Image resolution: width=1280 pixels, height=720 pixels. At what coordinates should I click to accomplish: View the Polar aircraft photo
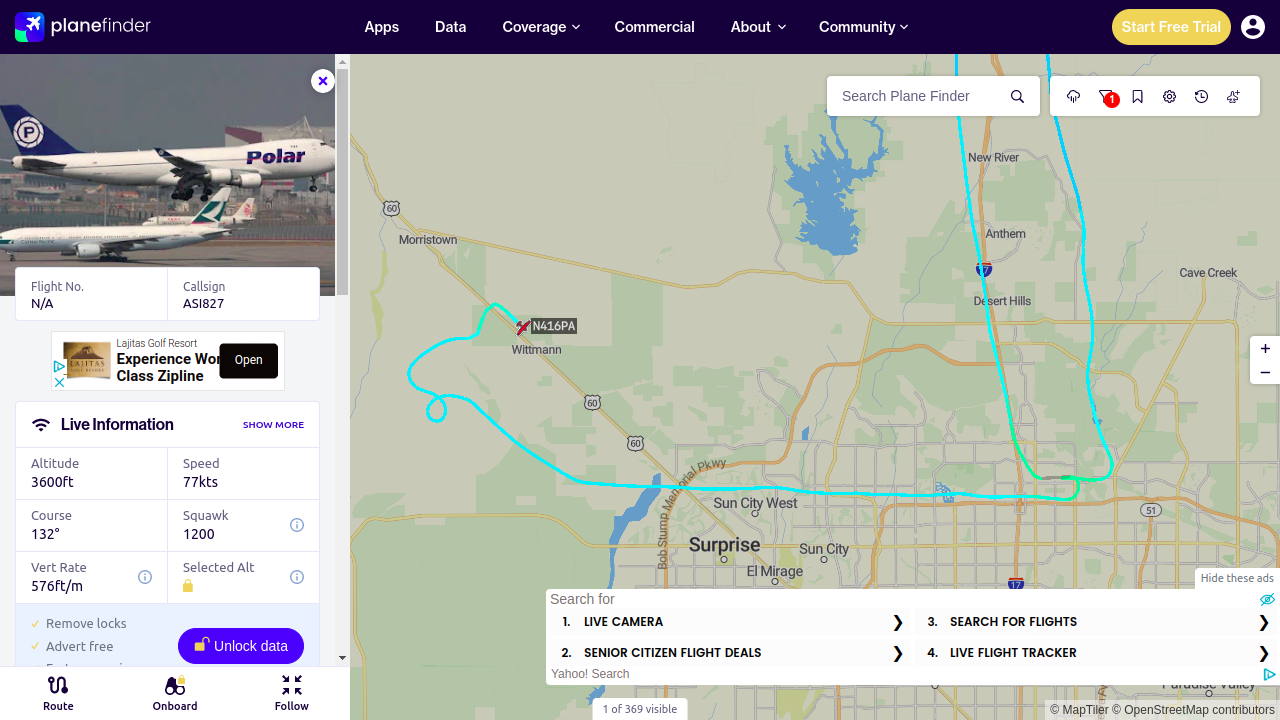click(x=167, y=175)
